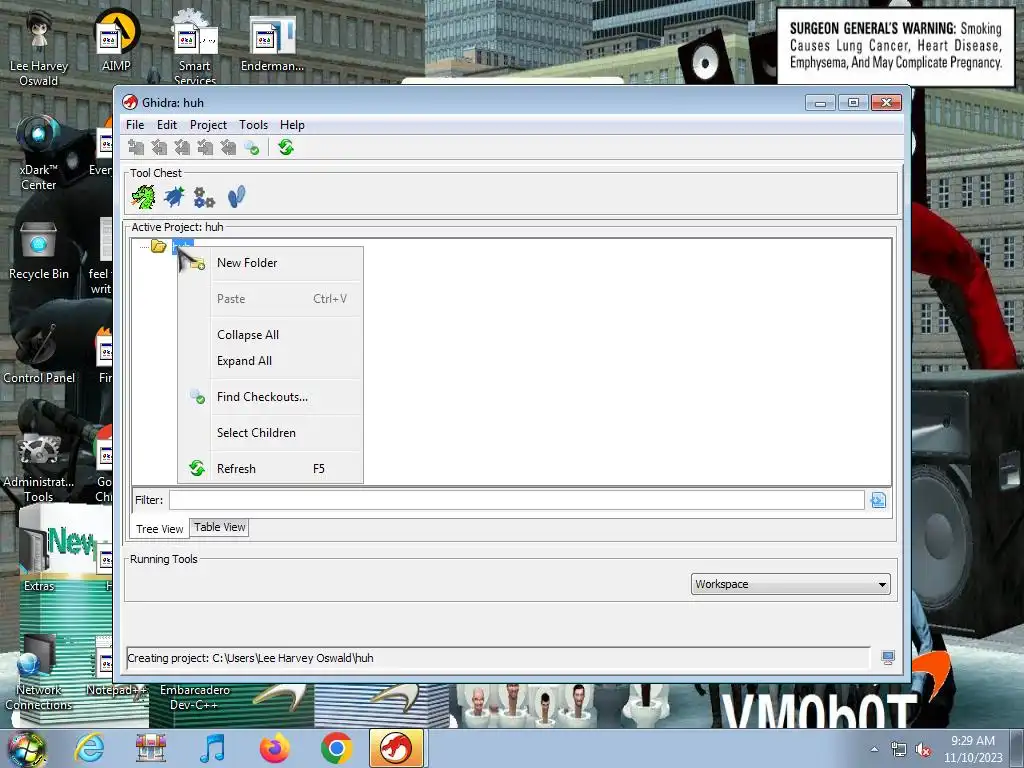The width and height of the screenshot is (1024, 768).
Task: Open the Help menu
Action: [x=292, y=125]
